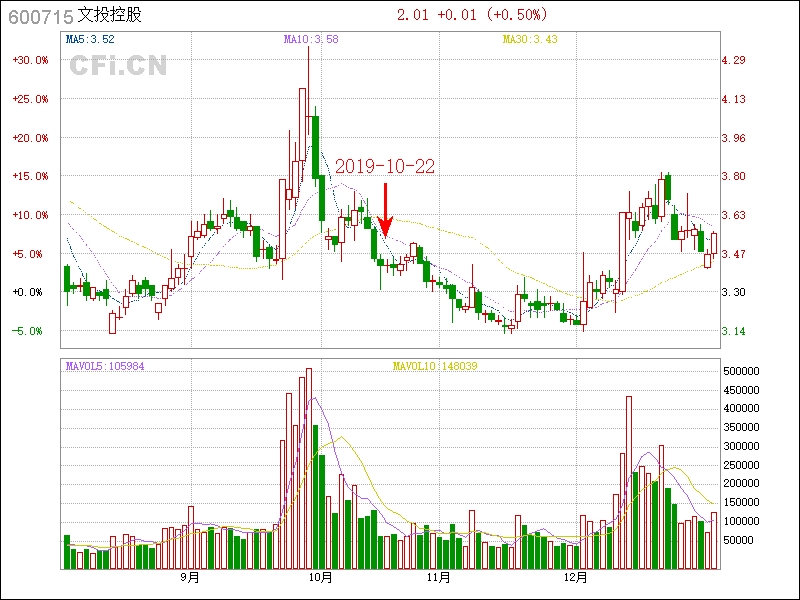
Task: Click the CFi.CN watermark logo
Action: (118, 66)
